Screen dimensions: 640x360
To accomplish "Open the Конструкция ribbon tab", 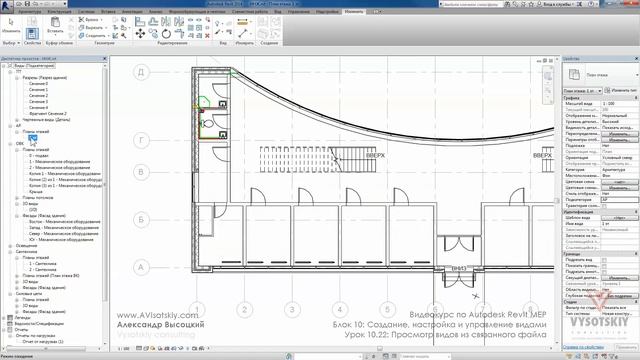I will coord(59,12).
